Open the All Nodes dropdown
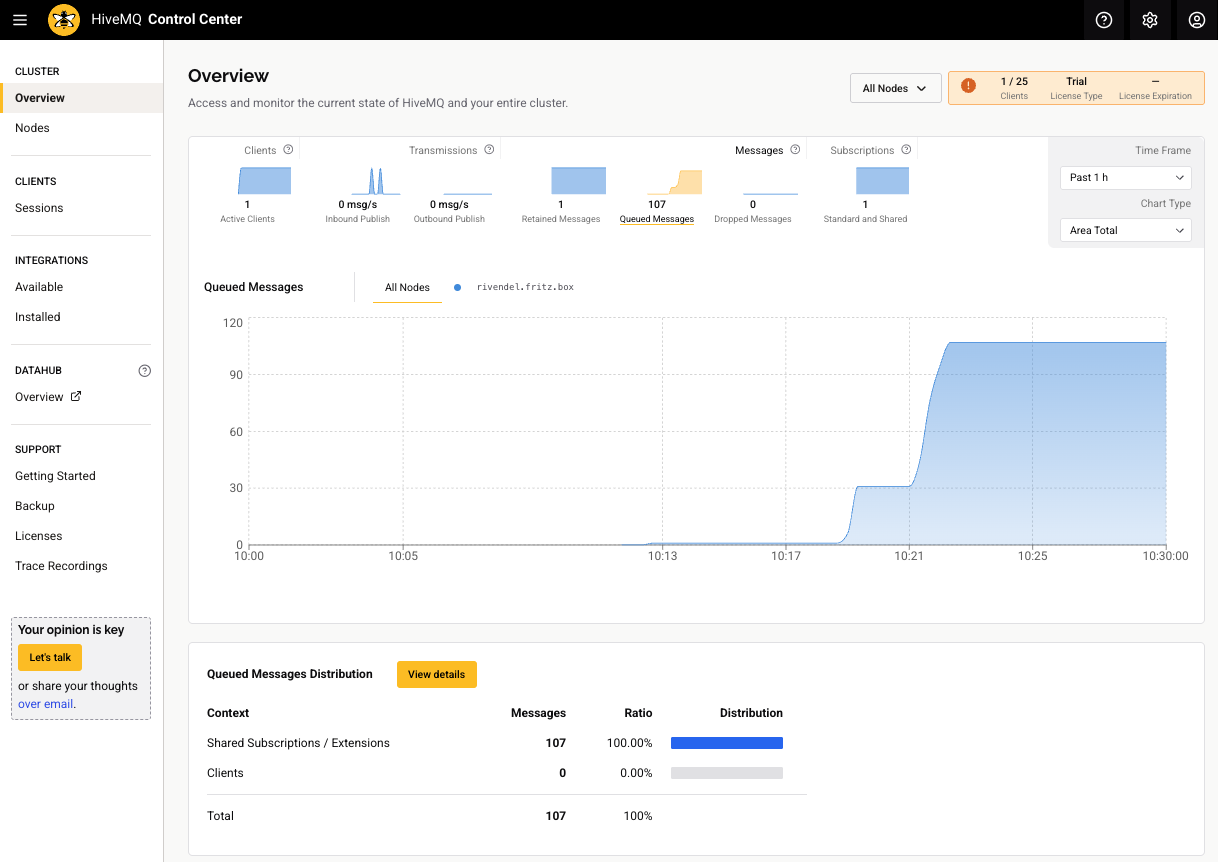Image resolution: width=1218 pixels, height=862 pixels. [896, 88]
